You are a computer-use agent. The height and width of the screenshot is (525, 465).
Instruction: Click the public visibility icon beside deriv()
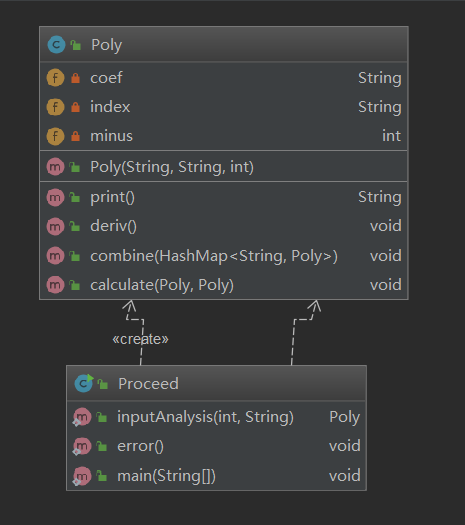[x=75, y=227]
